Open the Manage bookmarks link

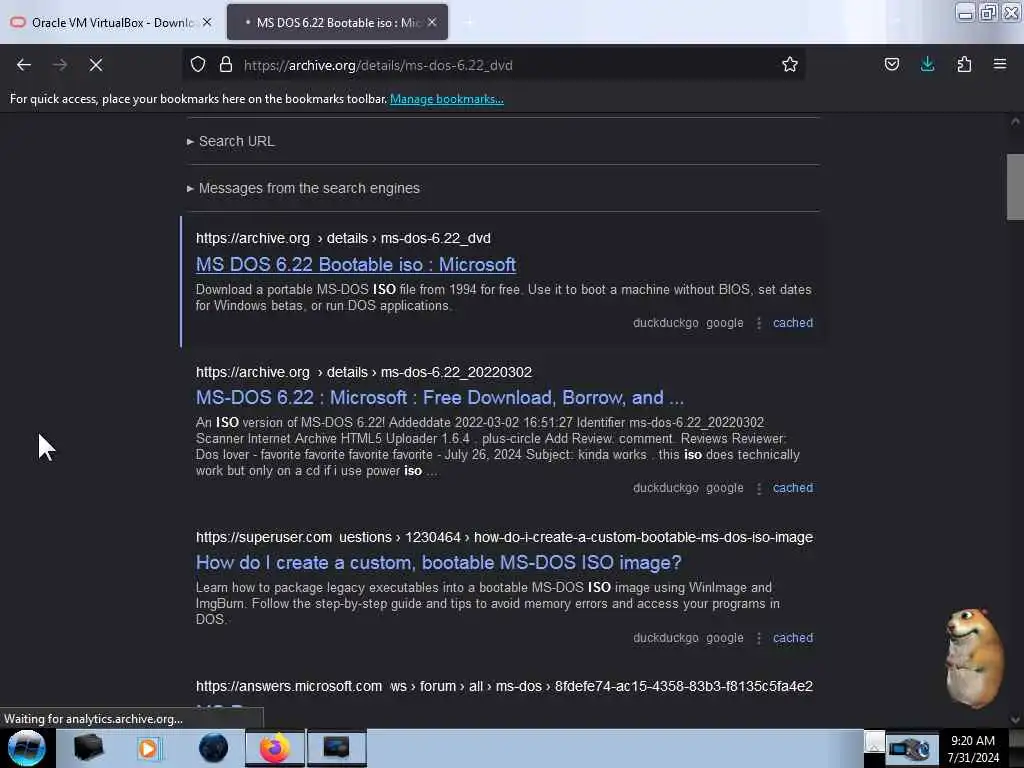click(447, 99)
